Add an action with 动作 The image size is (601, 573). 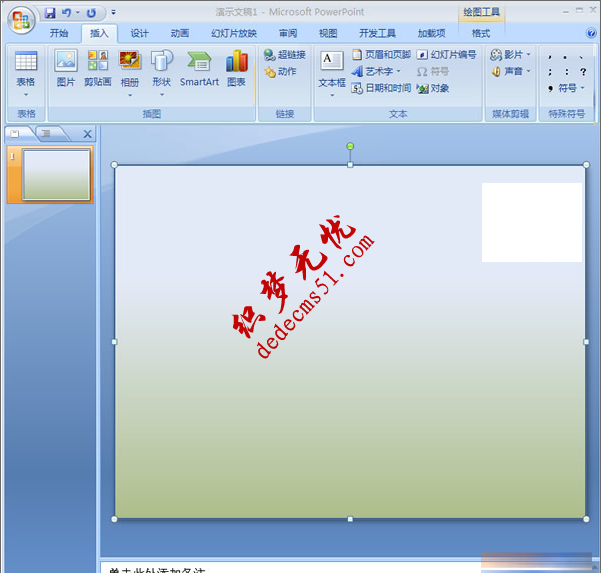(281, 72)
